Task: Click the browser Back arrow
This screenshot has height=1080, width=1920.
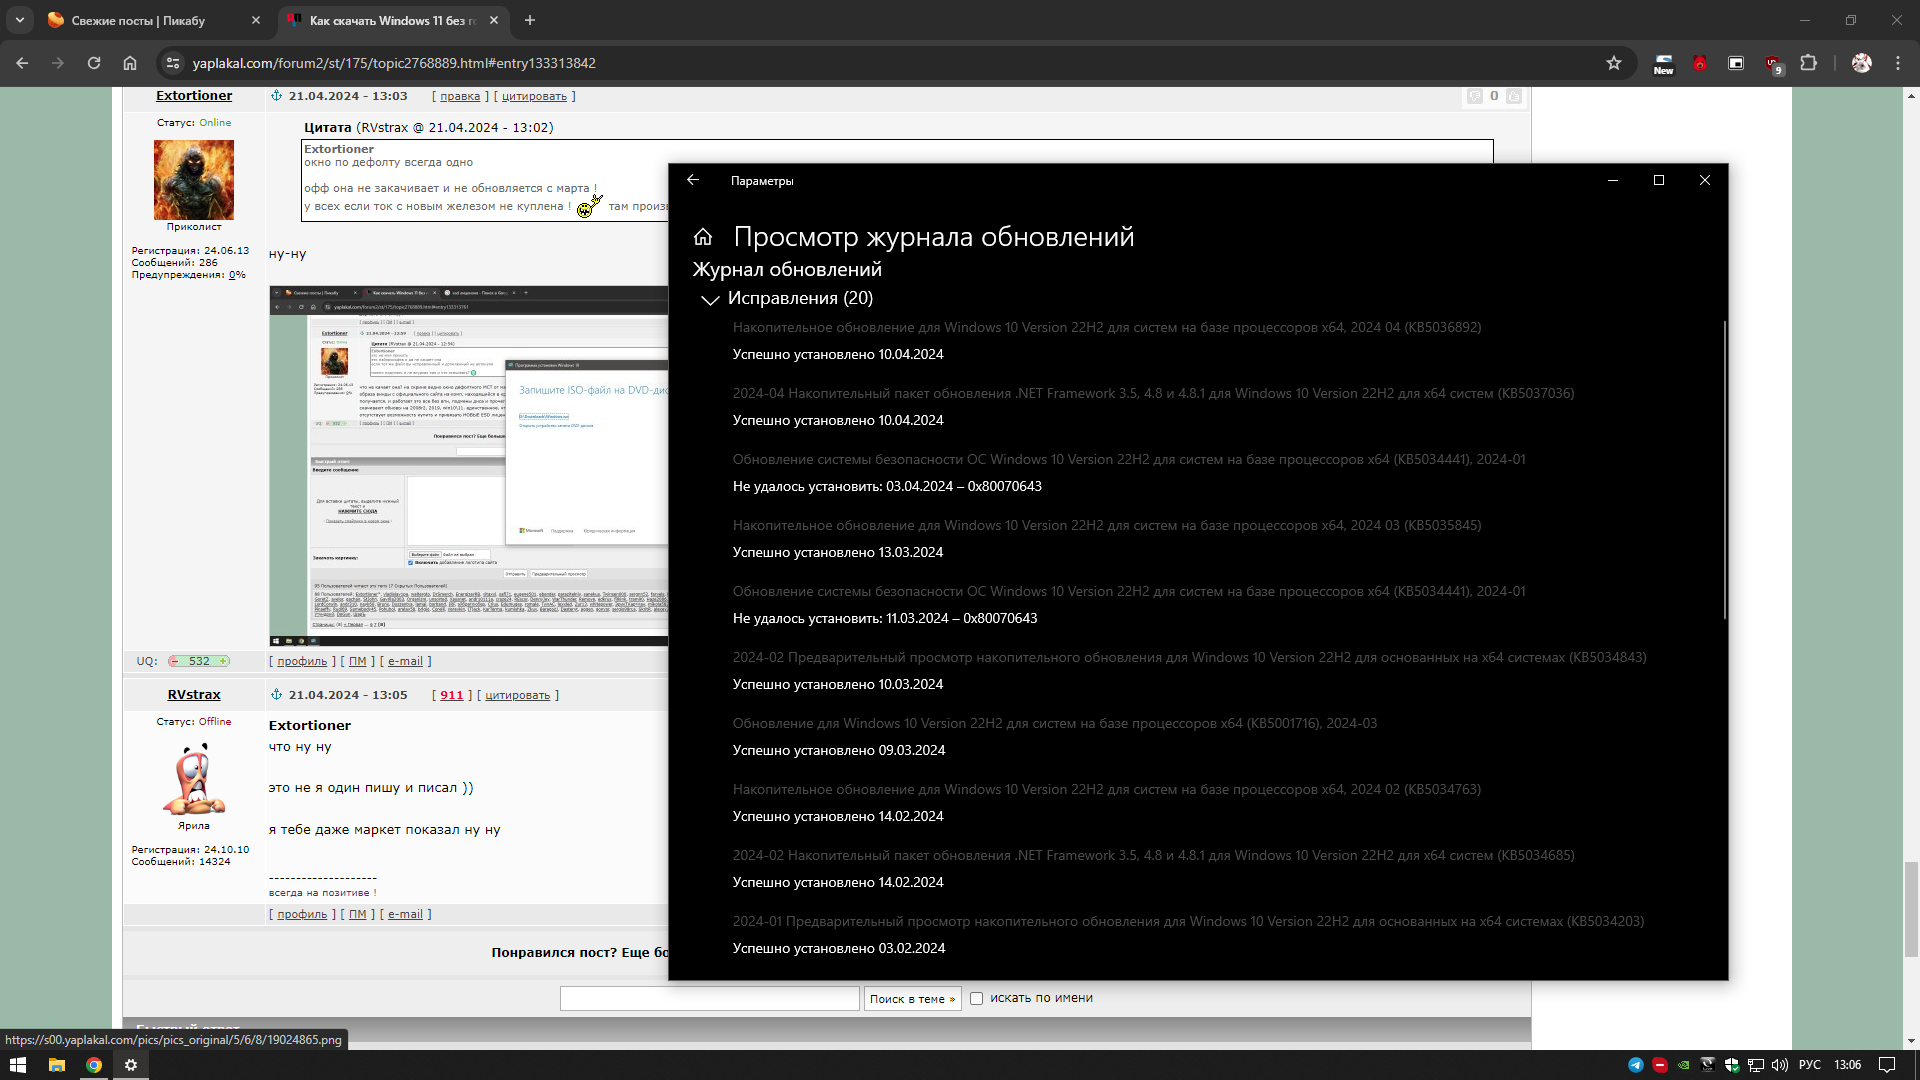Action: [x=22, y=63]
